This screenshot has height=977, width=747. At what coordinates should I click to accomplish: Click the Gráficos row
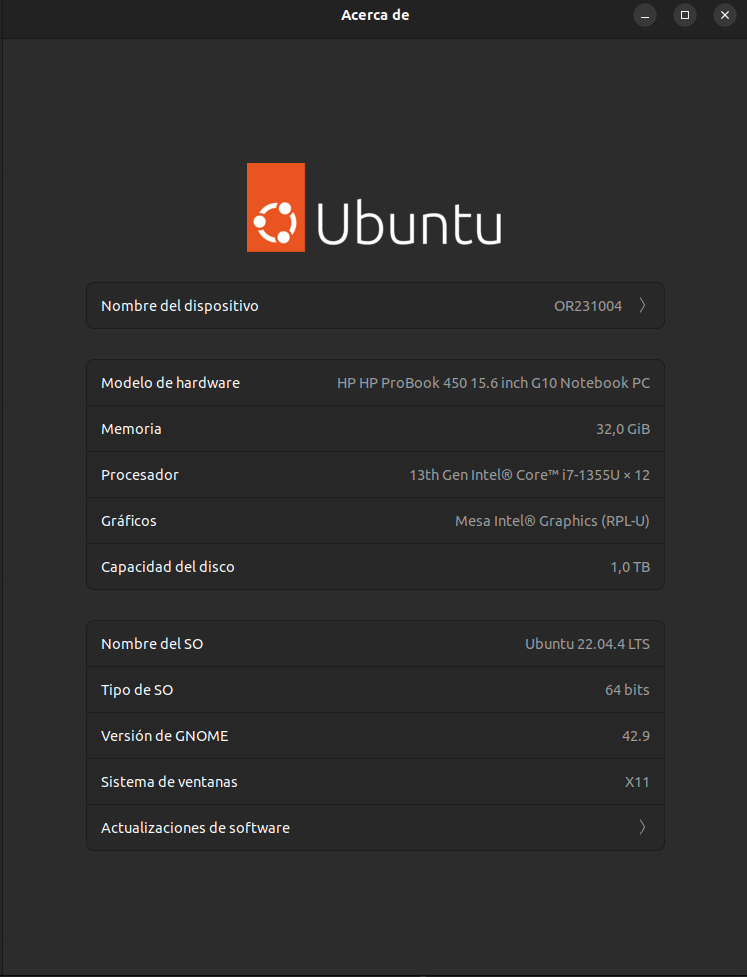(x=375, y=520)
